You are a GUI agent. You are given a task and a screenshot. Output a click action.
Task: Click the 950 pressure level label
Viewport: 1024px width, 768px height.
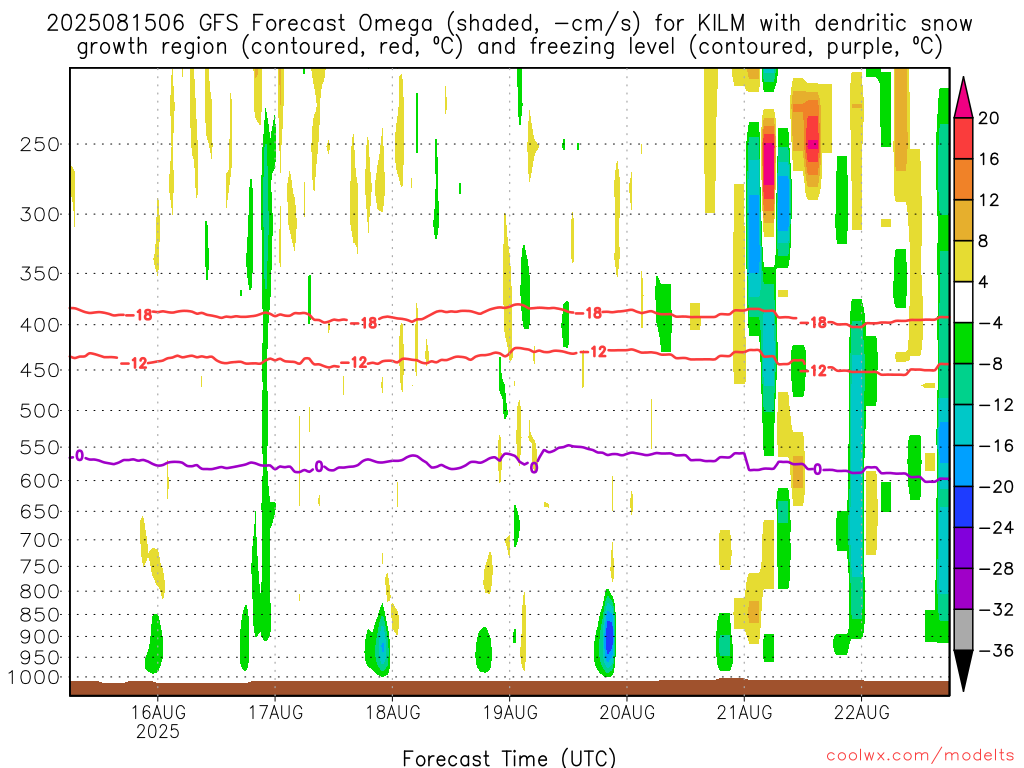click(40, 658)
